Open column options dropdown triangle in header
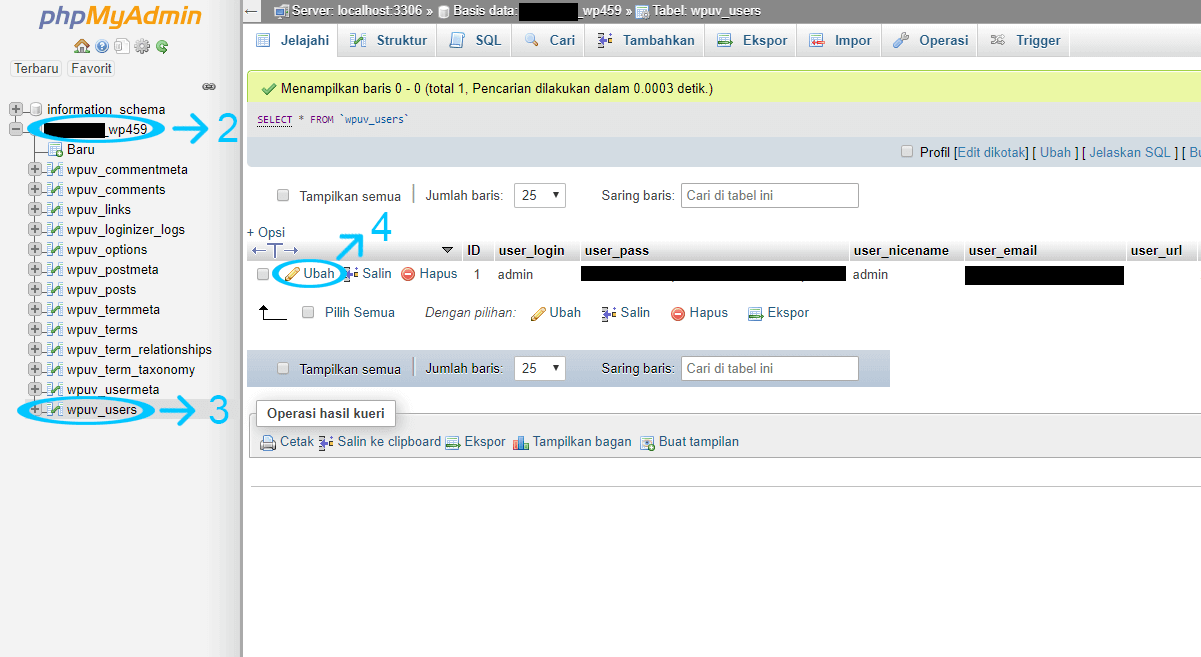The height and width of the screenshot is (657, 1201). click(447, 250)
